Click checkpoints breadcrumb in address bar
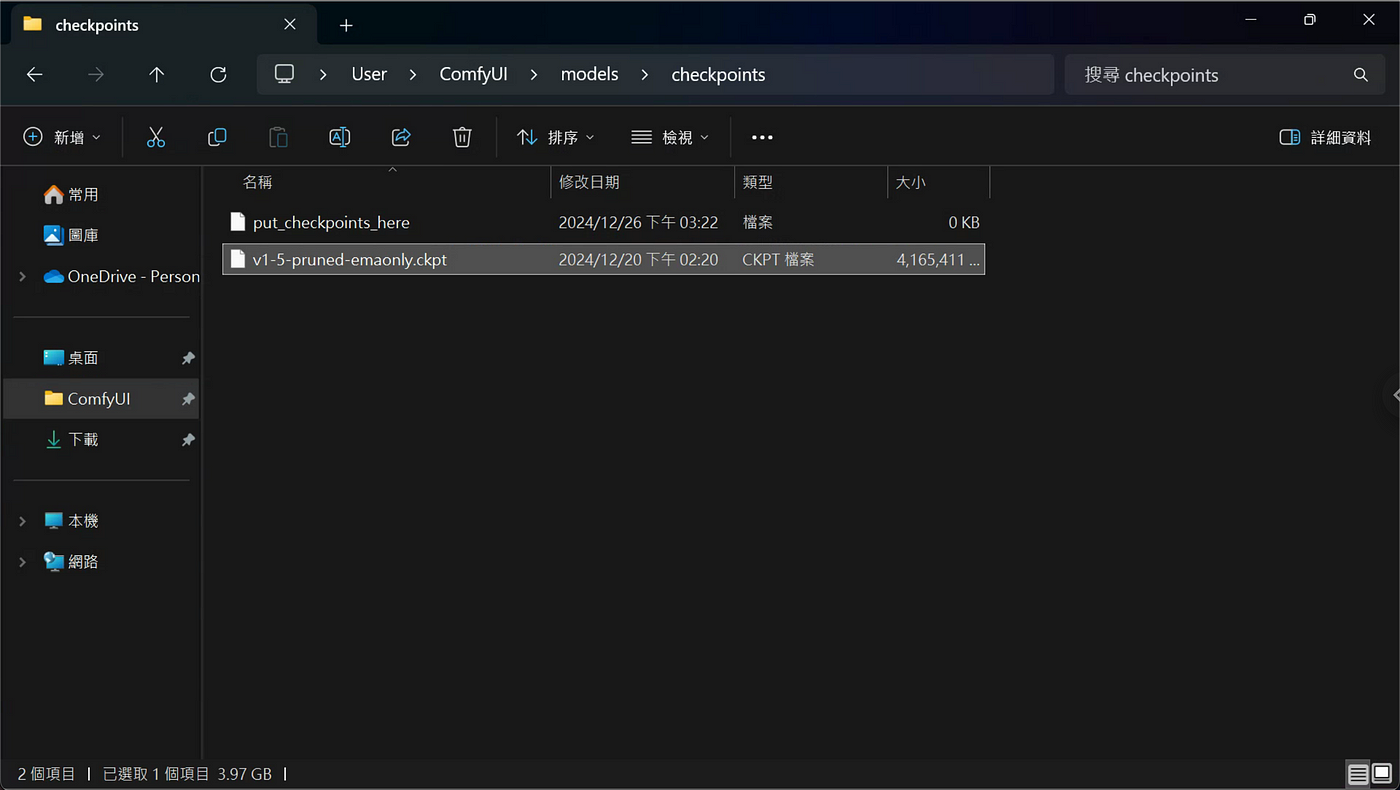Viewport: 1400px width, 790px height. tap(718, 75)
